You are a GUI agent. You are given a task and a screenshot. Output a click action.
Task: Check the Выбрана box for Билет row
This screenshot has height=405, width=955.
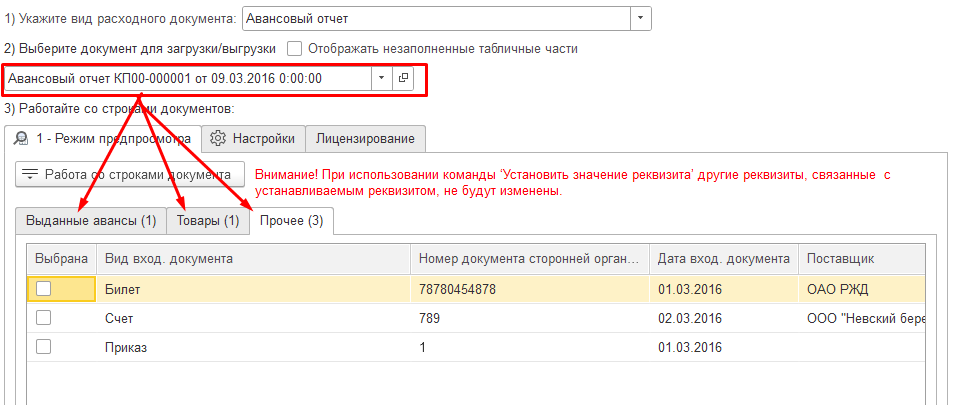point(43,289)
